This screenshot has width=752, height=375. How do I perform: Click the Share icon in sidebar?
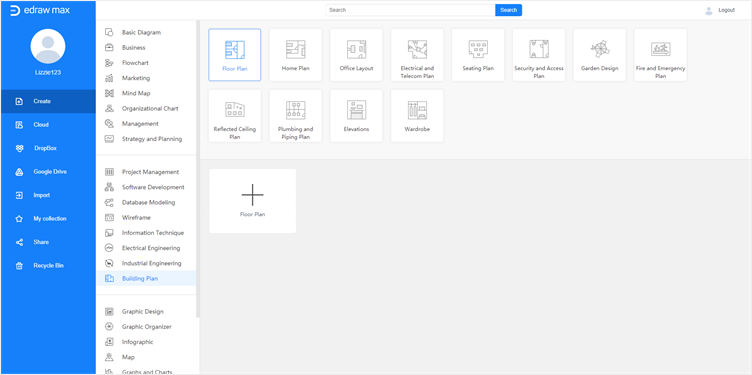(19, 242)
